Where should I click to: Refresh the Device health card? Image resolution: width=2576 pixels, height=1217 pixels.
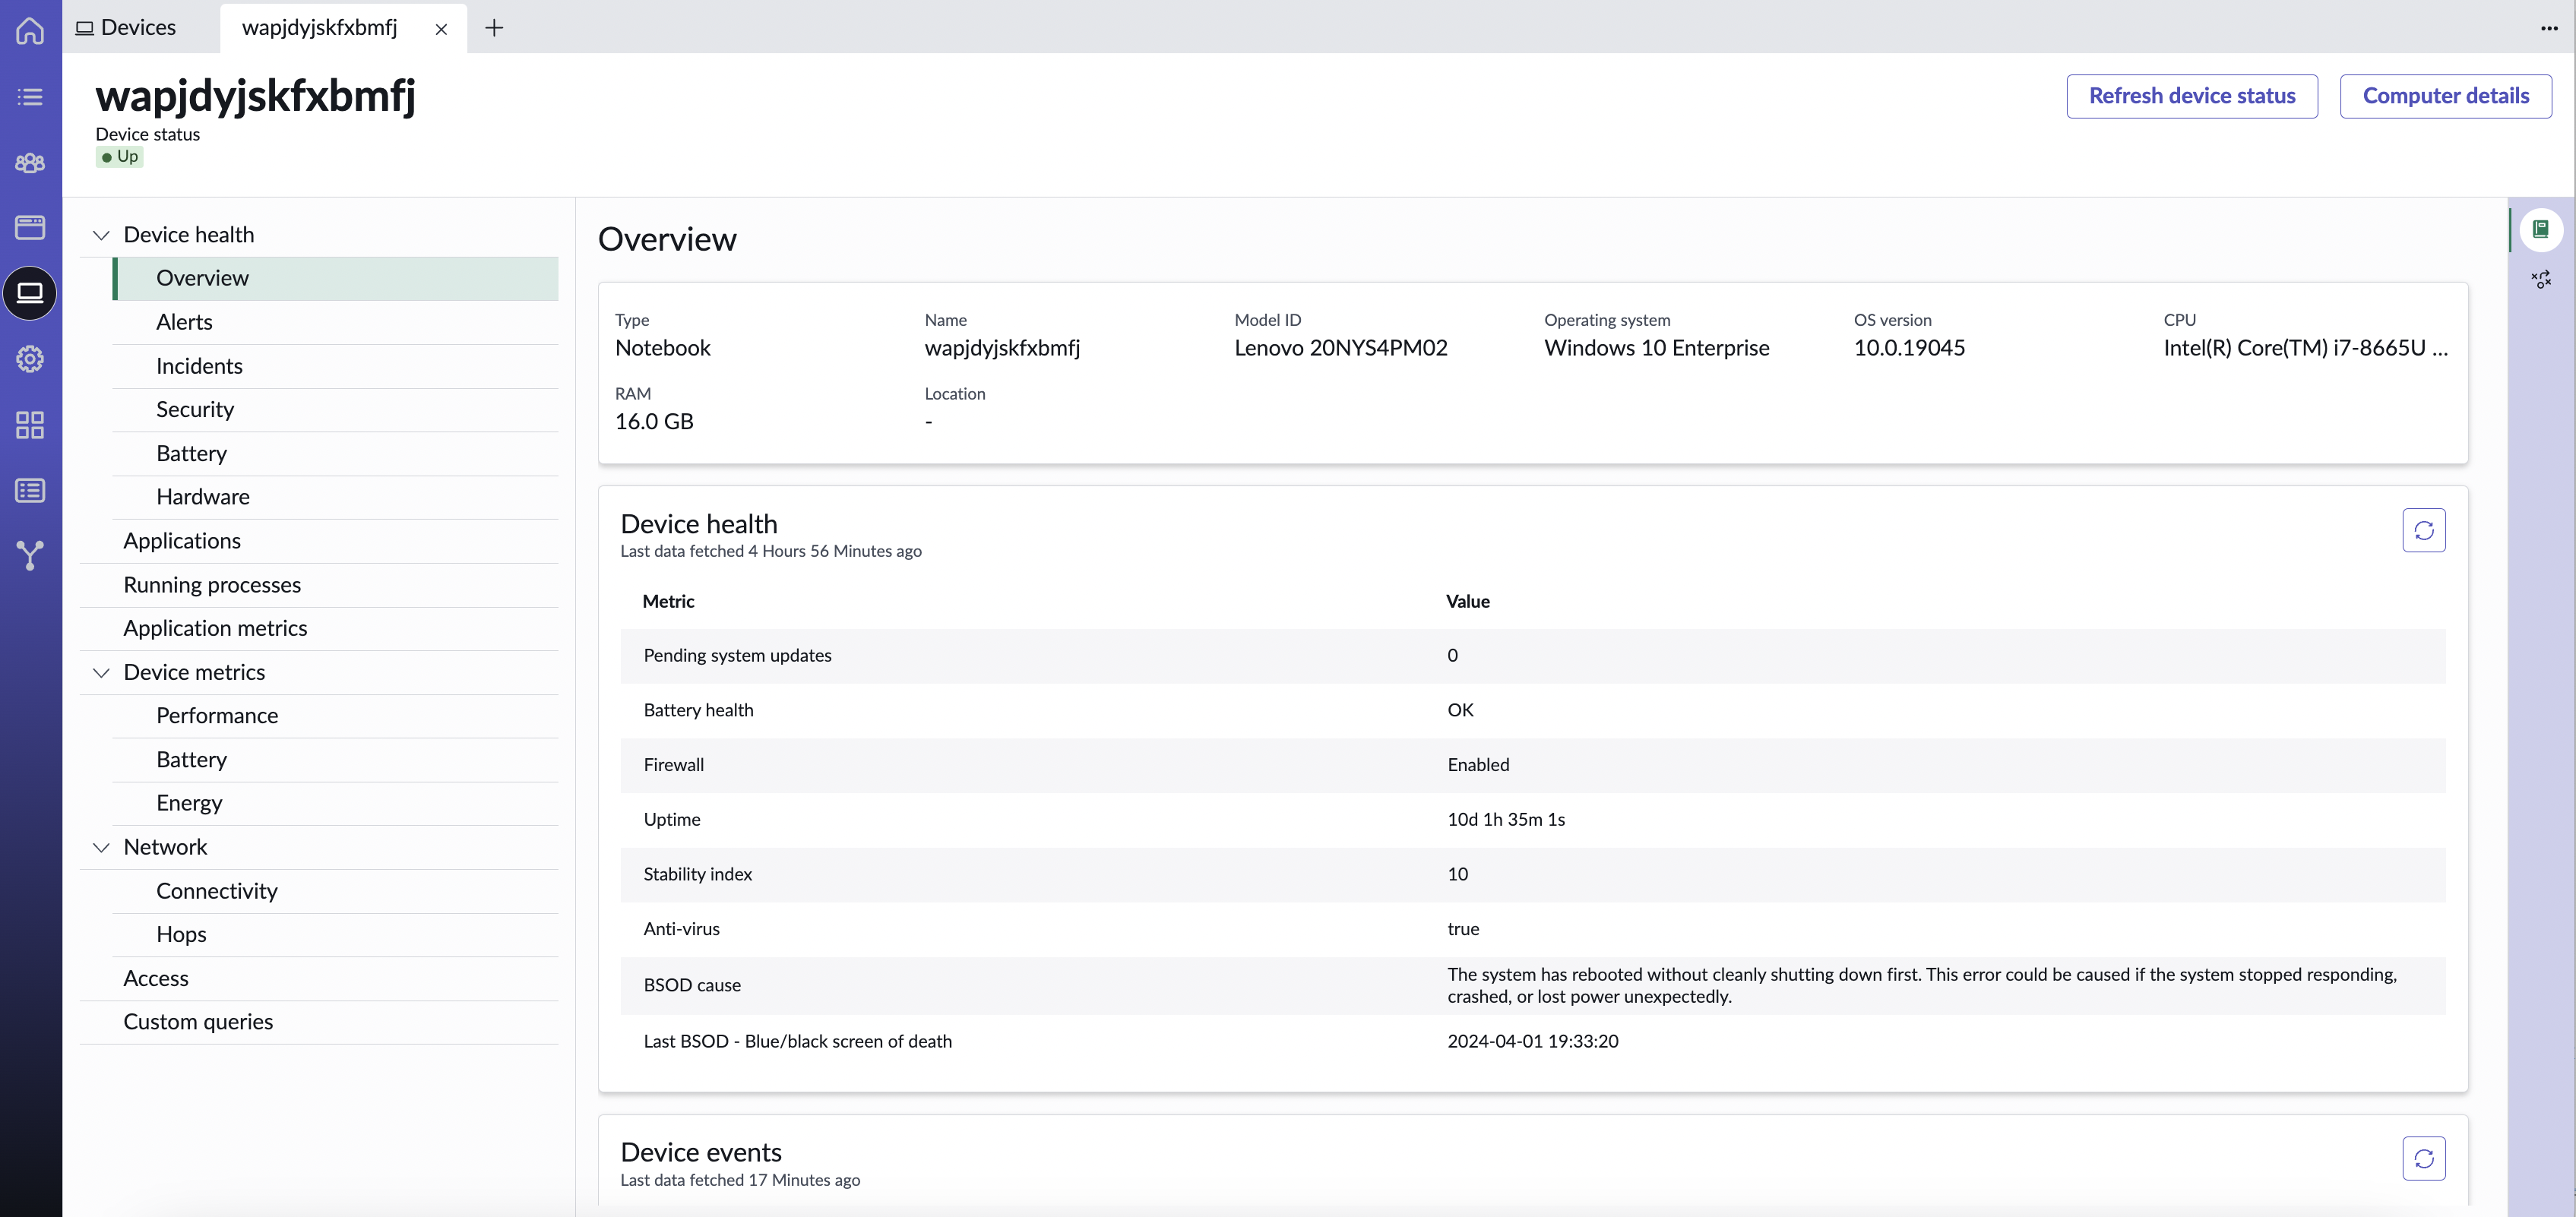click(2424, 530)
